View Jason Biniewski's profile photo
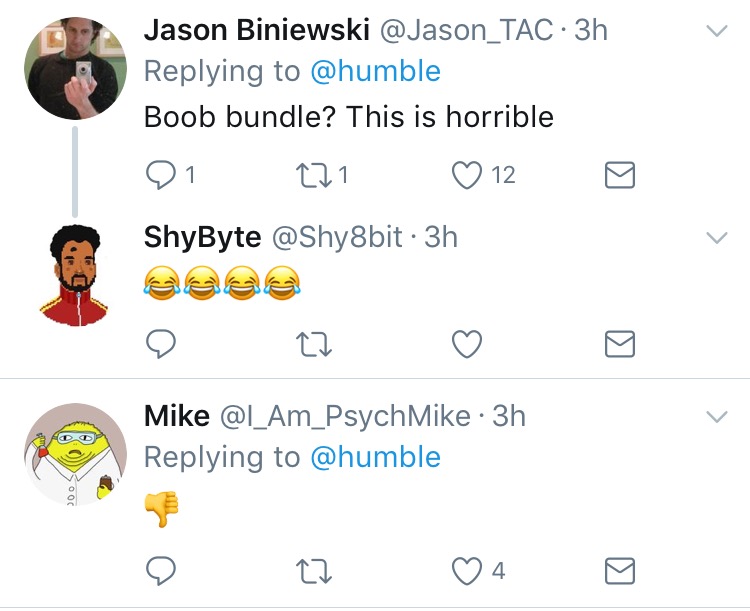 [75, 68]
